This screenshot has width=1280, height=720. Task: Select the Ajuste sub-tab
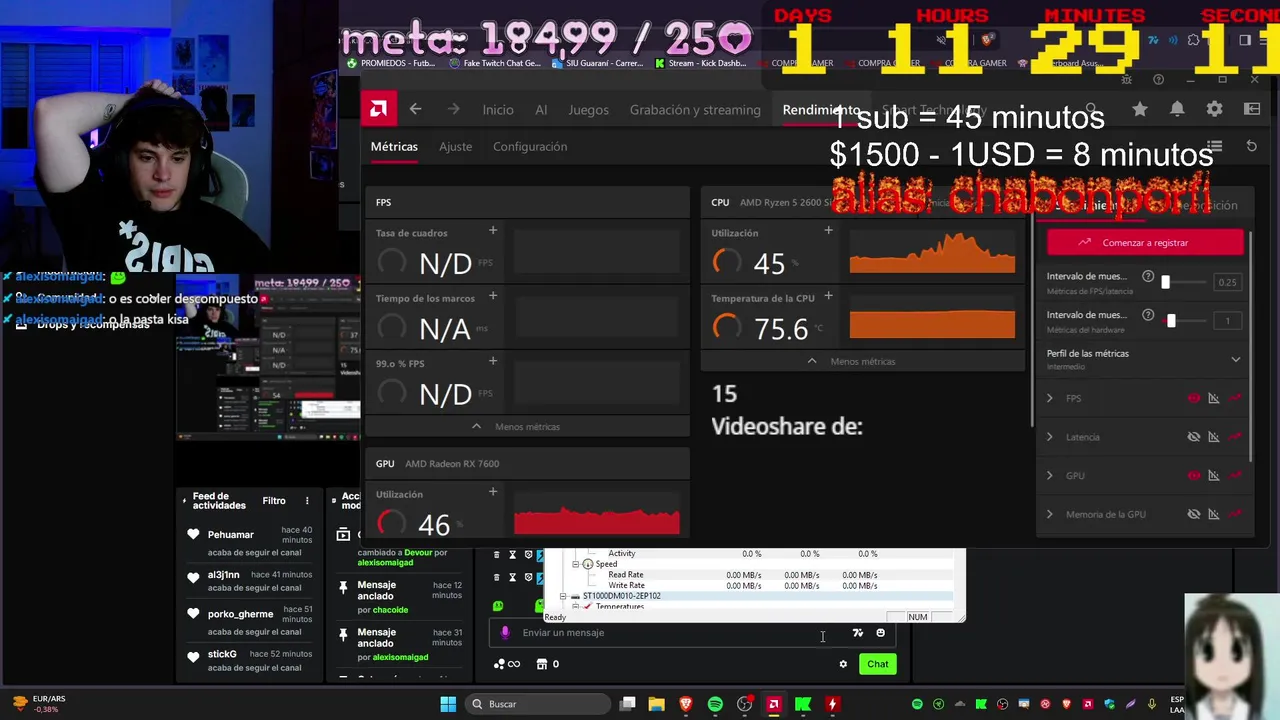(x=455, y=146)
